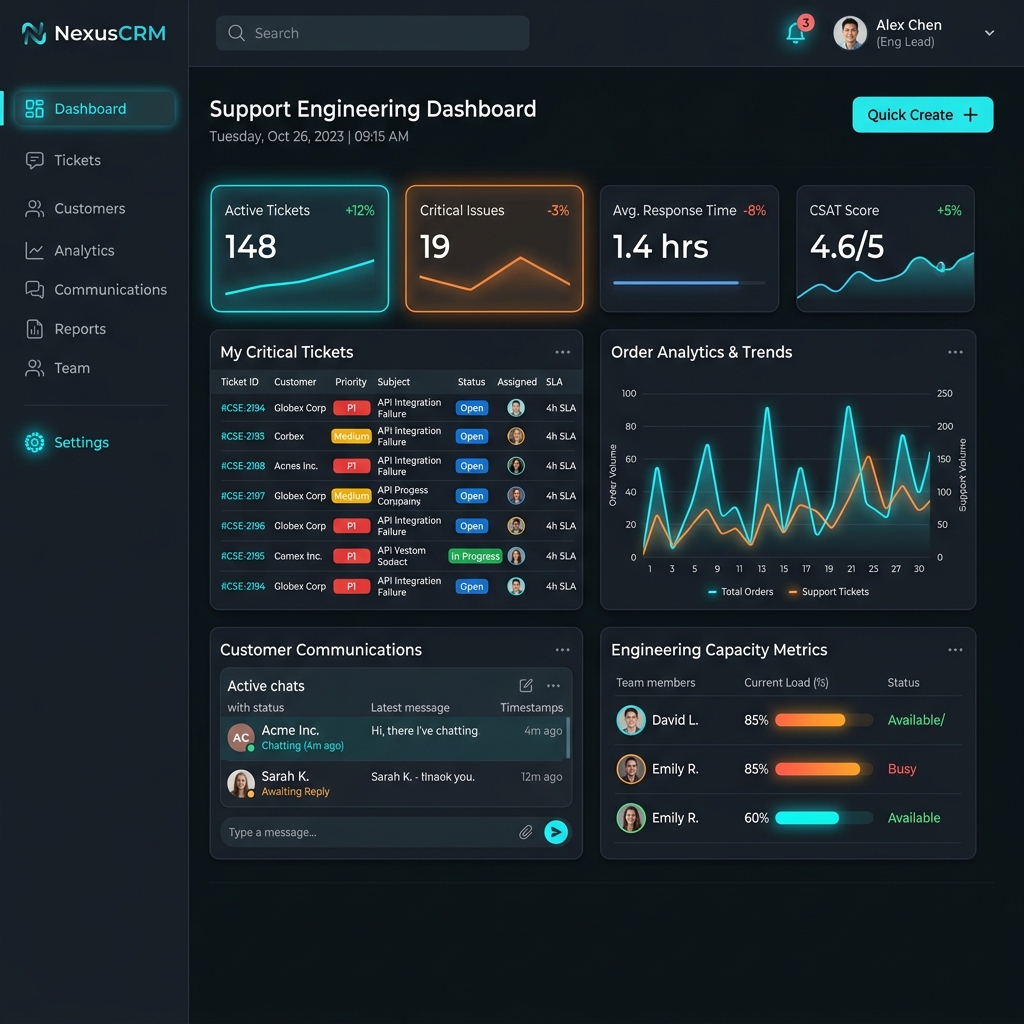Sort by the Priority column header
Screen dimensions: 1024x1024
click(351, 382)
